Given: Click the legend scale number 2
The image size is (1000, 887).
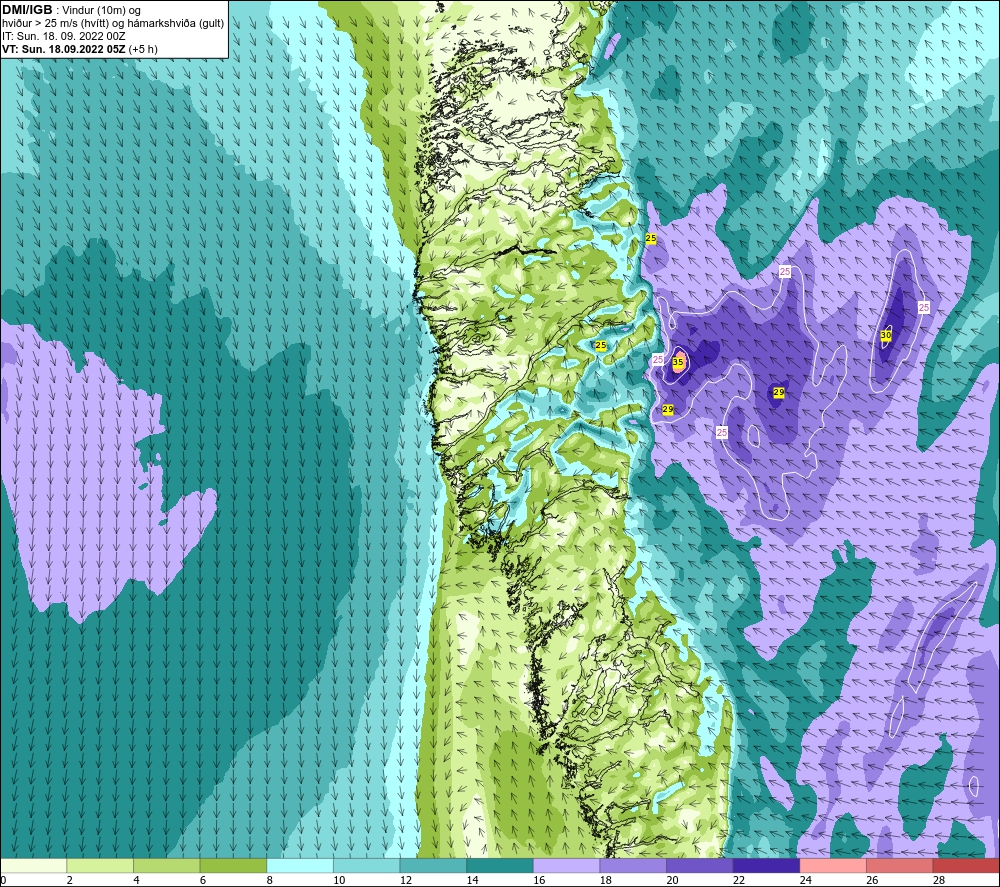Looking at the screenshot, I should (x=70, y=881).
